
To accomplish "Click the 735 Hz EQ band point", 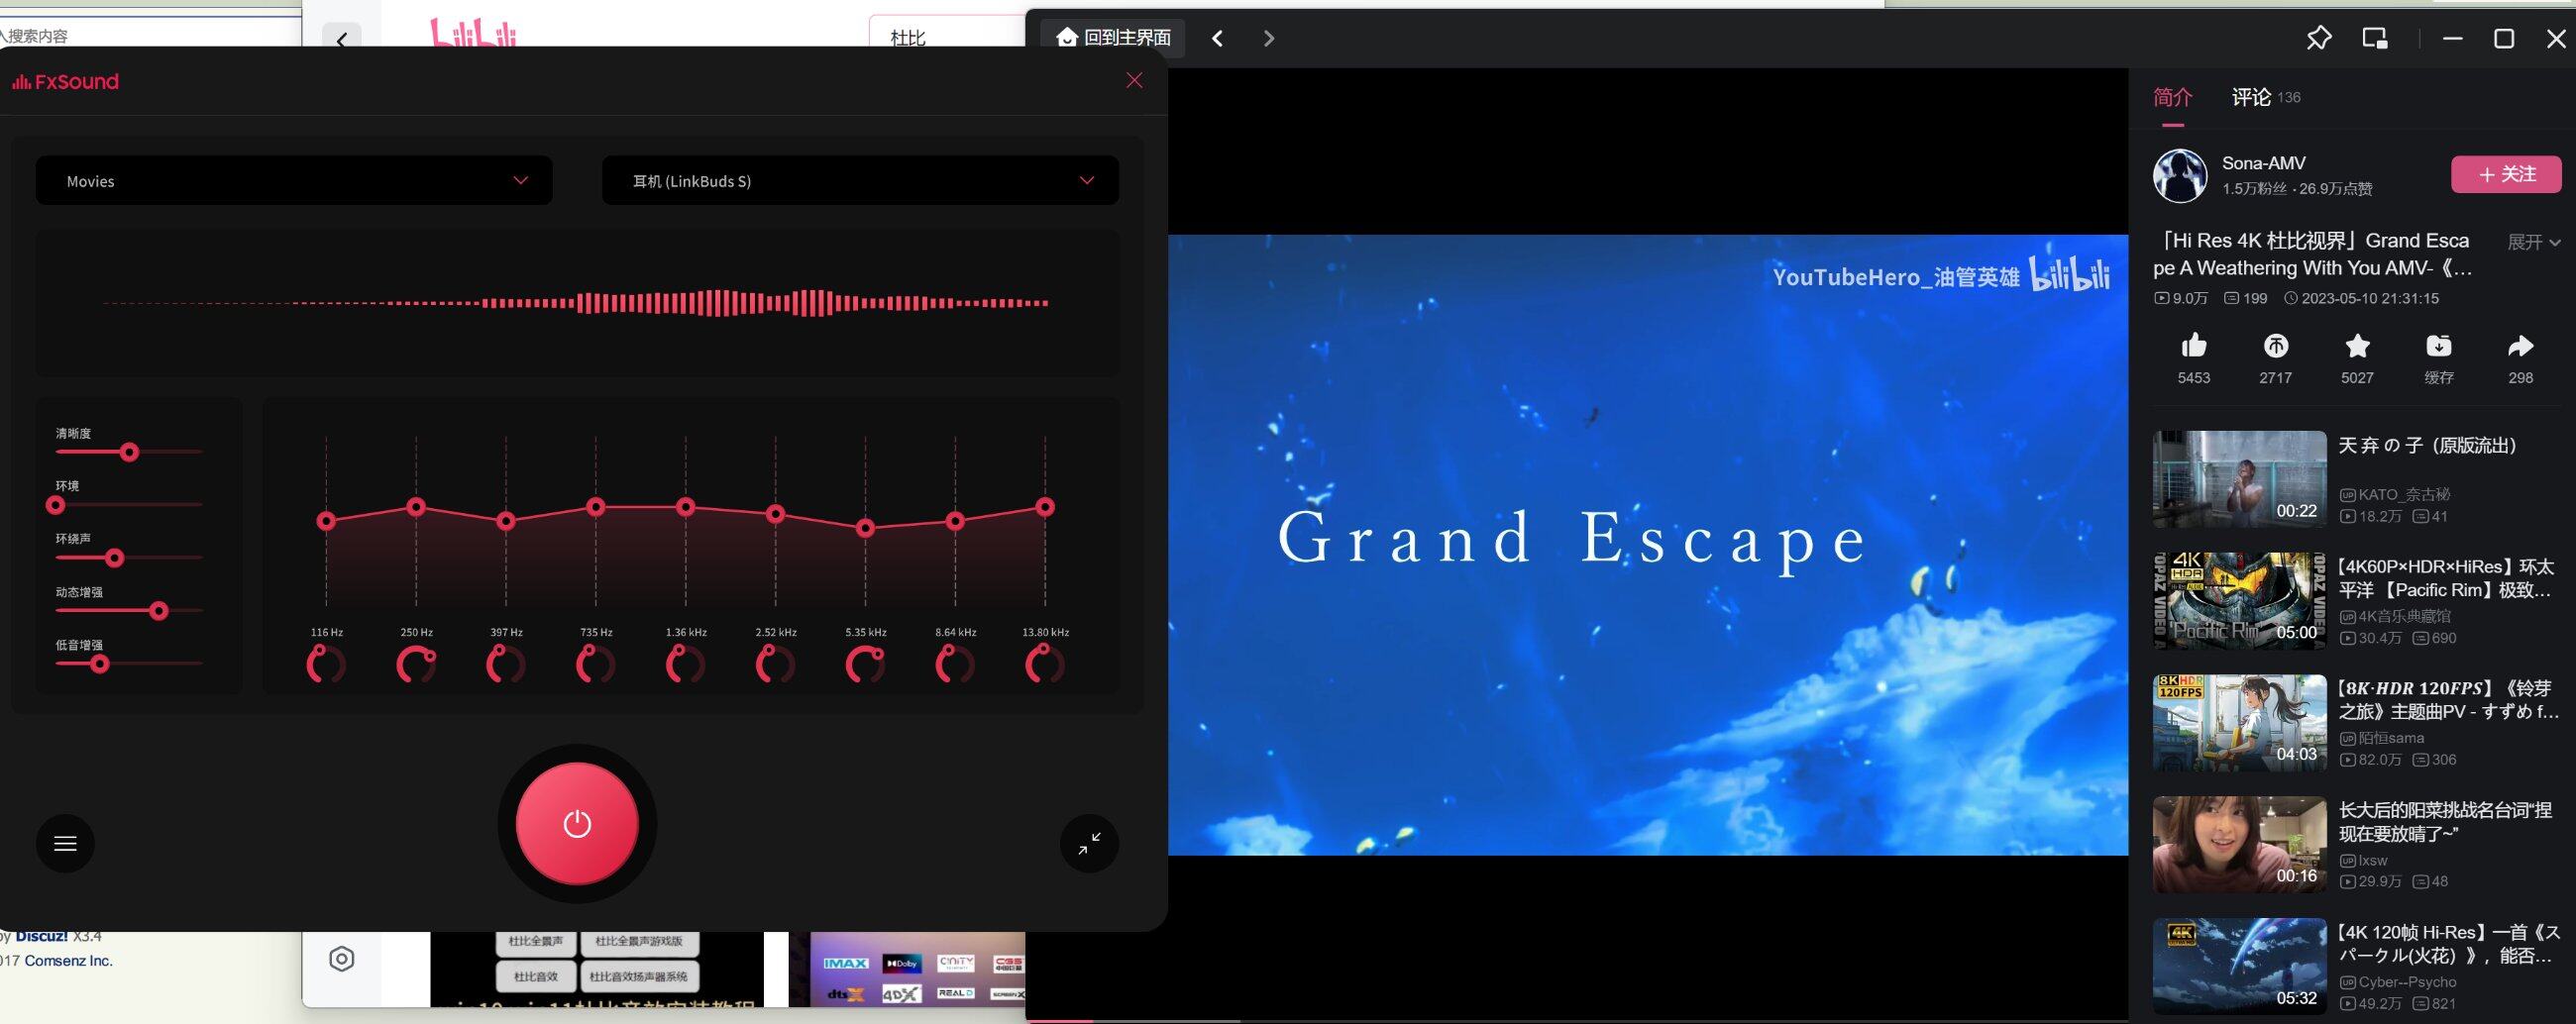I will [x=596, y=507].
